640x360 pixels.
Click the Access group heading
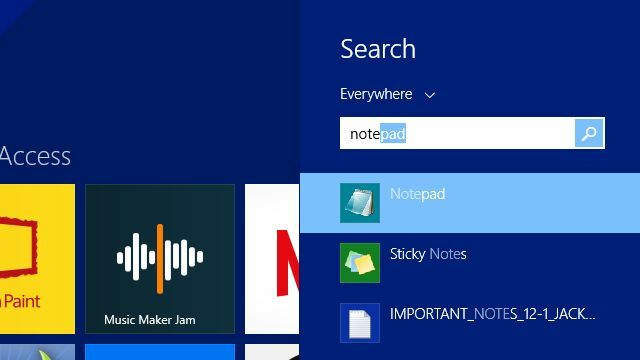[x=36, y=156]
